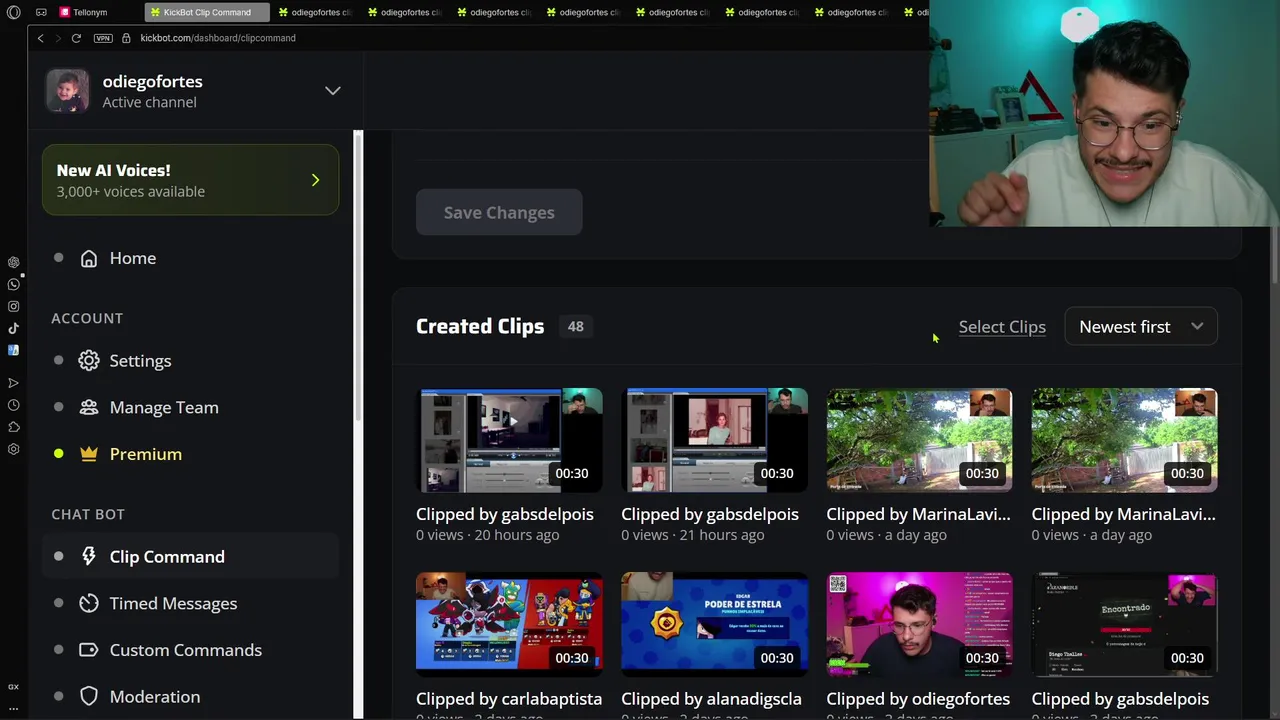Viewport: 1280px width, 720px height.
Task: Reload the page with the refresh icon
Action: (76, 38)
